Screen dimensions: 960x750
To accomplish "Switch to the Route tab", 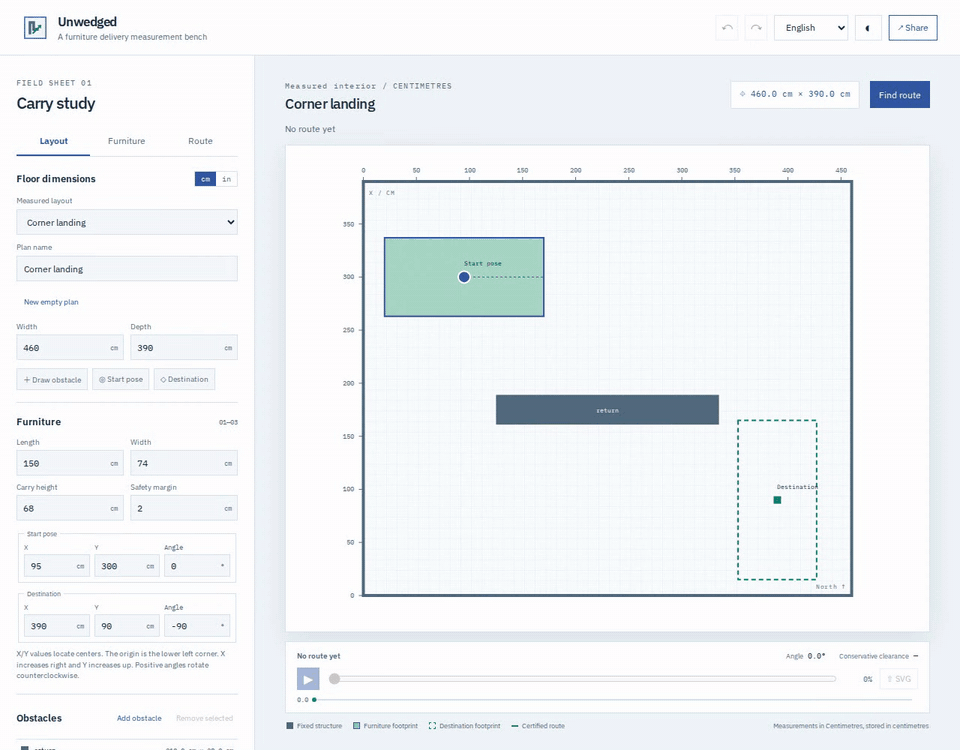I will [200, 141].
